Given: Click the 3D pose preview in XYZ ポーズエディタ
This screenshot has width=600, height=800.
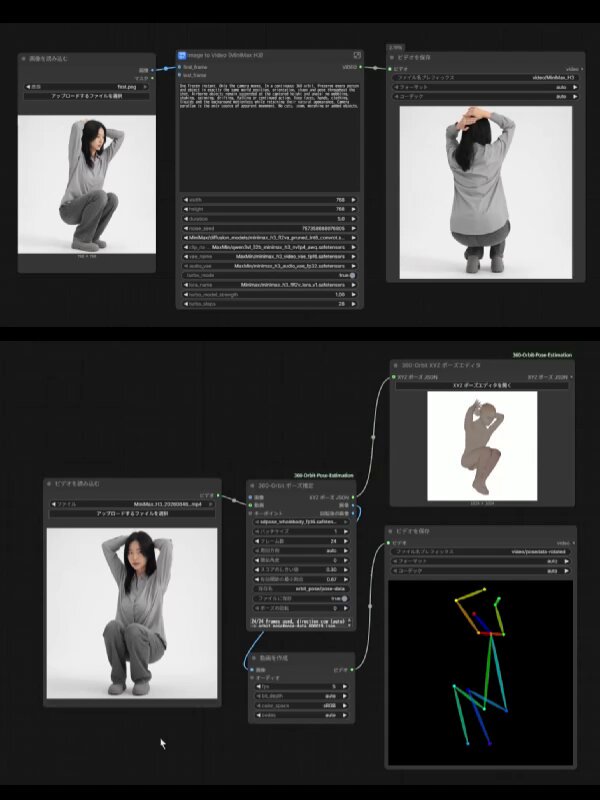Looking at the screenshot, I should 482,446.
